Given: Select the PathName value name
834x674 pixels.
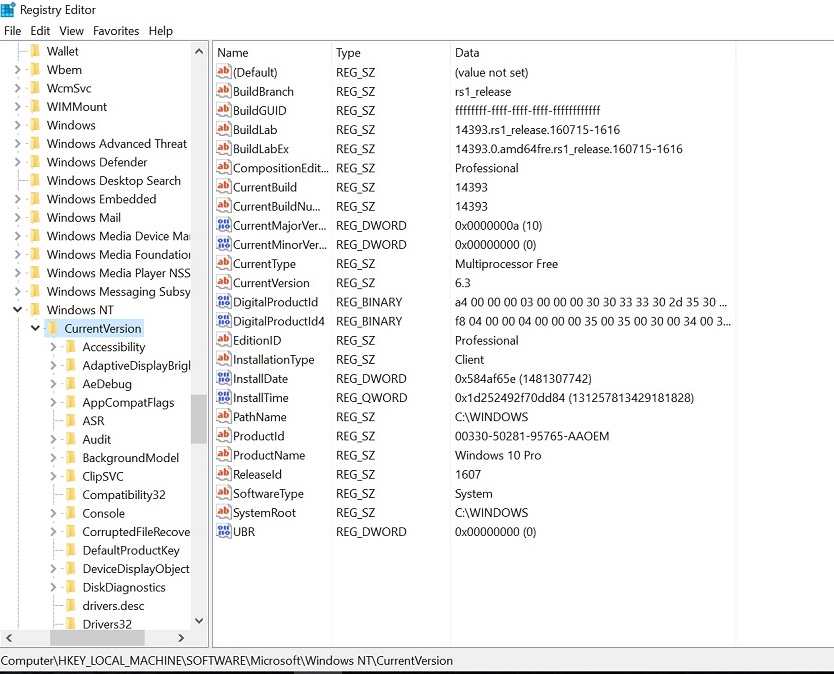Looking at the screenshot, I should click(x=260, y=417).
